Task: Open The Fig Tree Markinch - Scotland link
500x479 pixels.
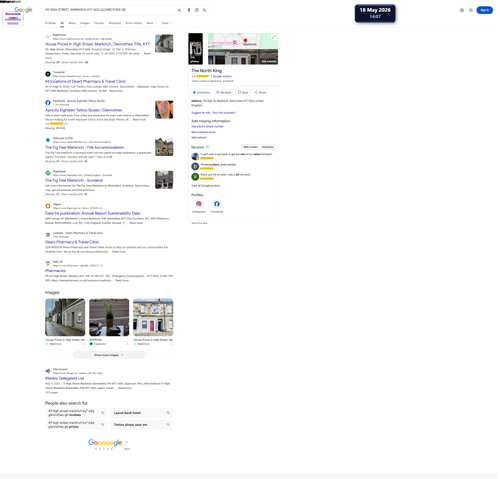Action: (x=74, y=181)
